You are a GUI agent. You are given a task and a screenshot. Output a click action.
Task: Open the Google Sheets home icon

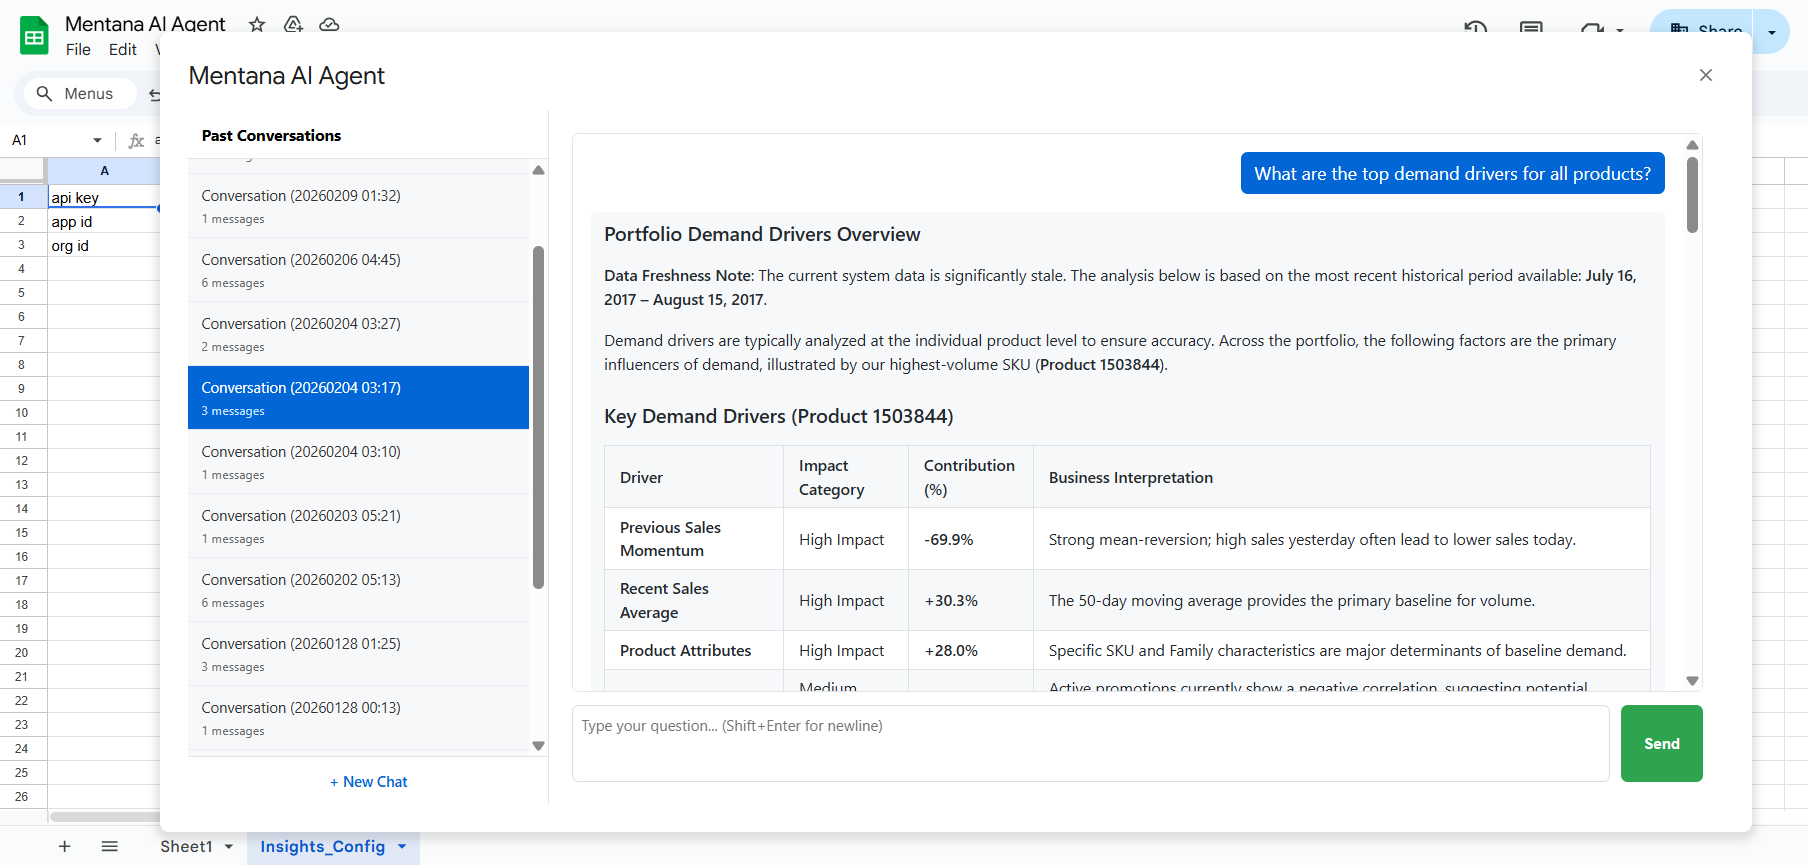pos(34,36)
